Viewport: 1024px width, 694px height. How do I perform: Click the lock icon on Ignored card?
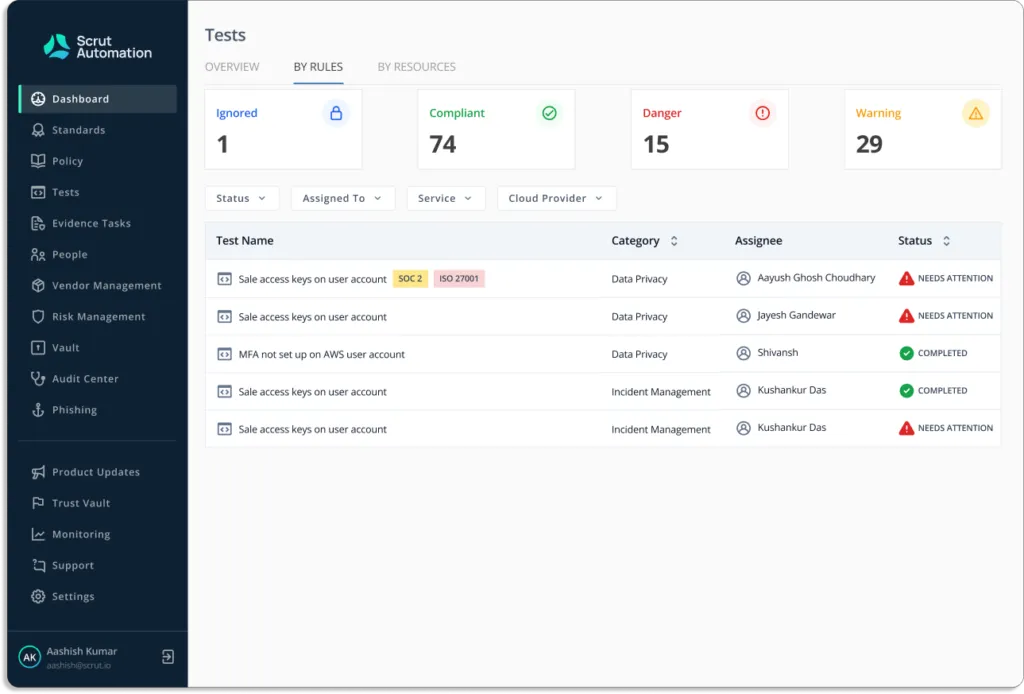point(336,113)
